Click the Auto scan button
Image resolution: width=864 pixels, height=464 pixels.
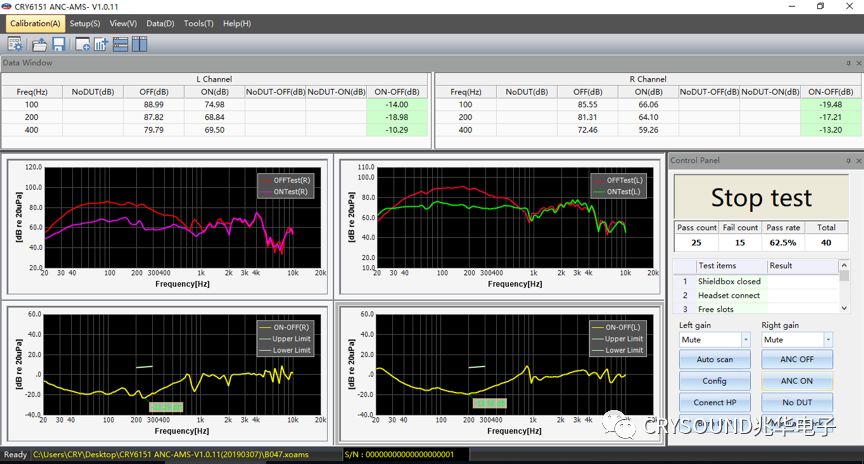(714, 359)
